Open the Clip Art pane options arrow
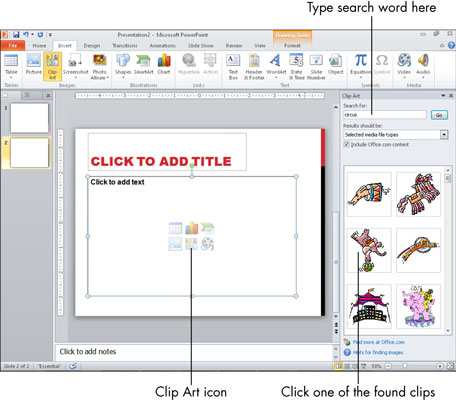Viewport: 456px width, 400px height. tap(443, 96)
